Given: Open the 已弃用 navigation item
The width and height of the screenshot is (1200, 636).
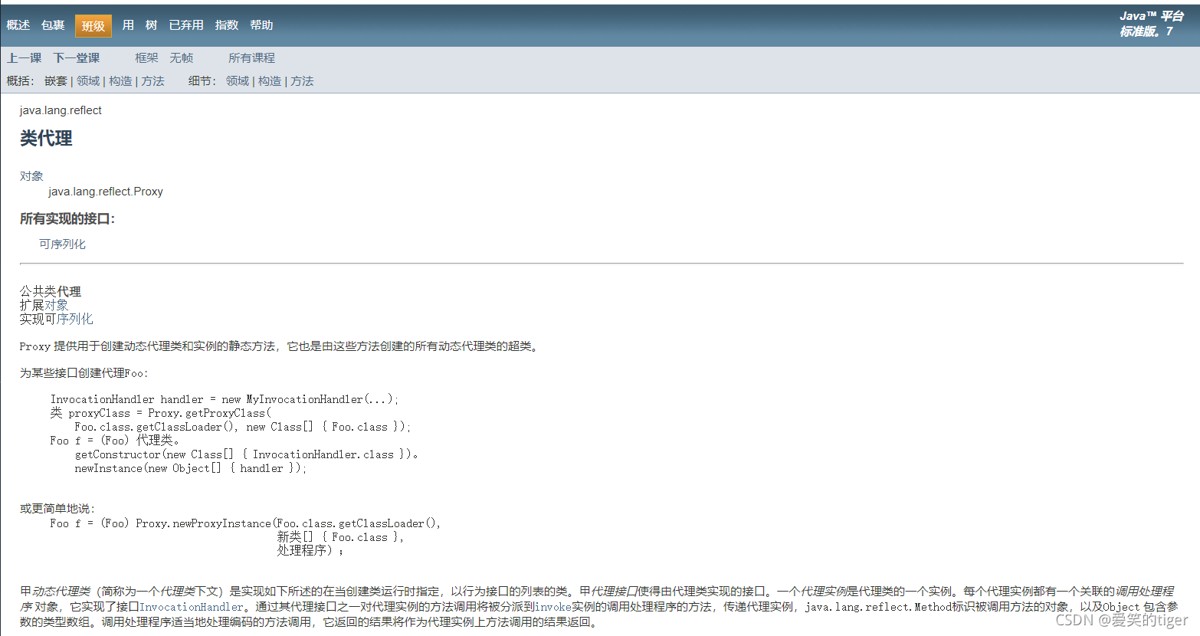Looking at the screenshot, I should [186, 25].
